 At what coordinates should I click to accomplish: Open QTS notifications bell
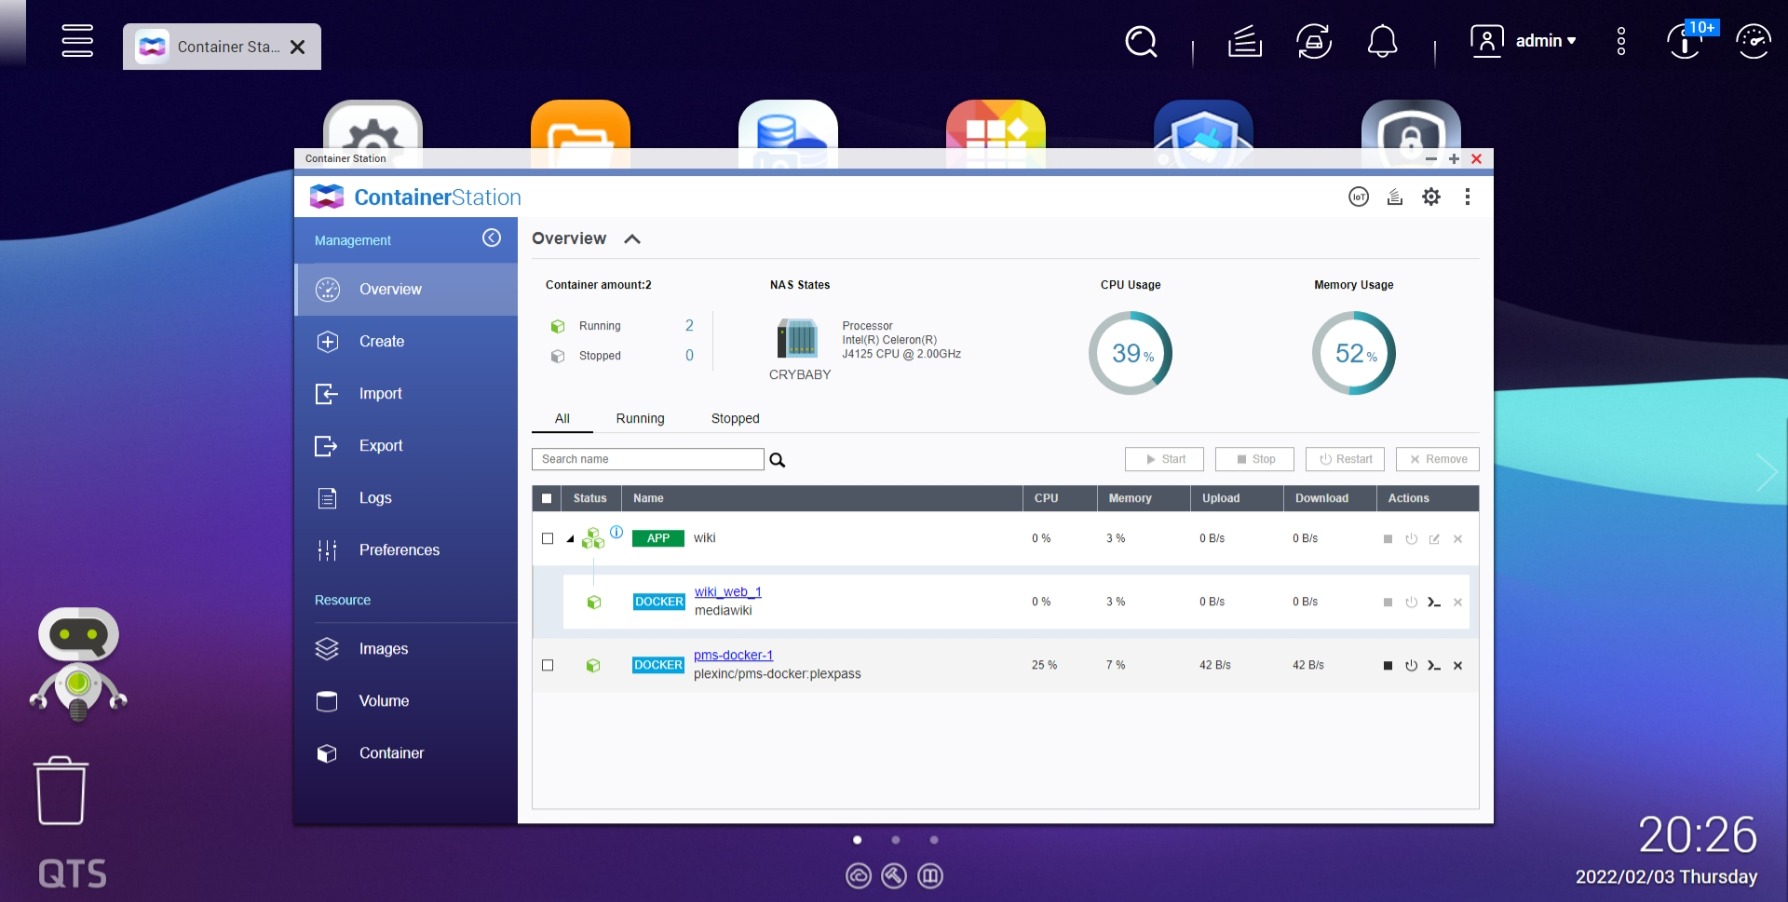coord(1382,42)
